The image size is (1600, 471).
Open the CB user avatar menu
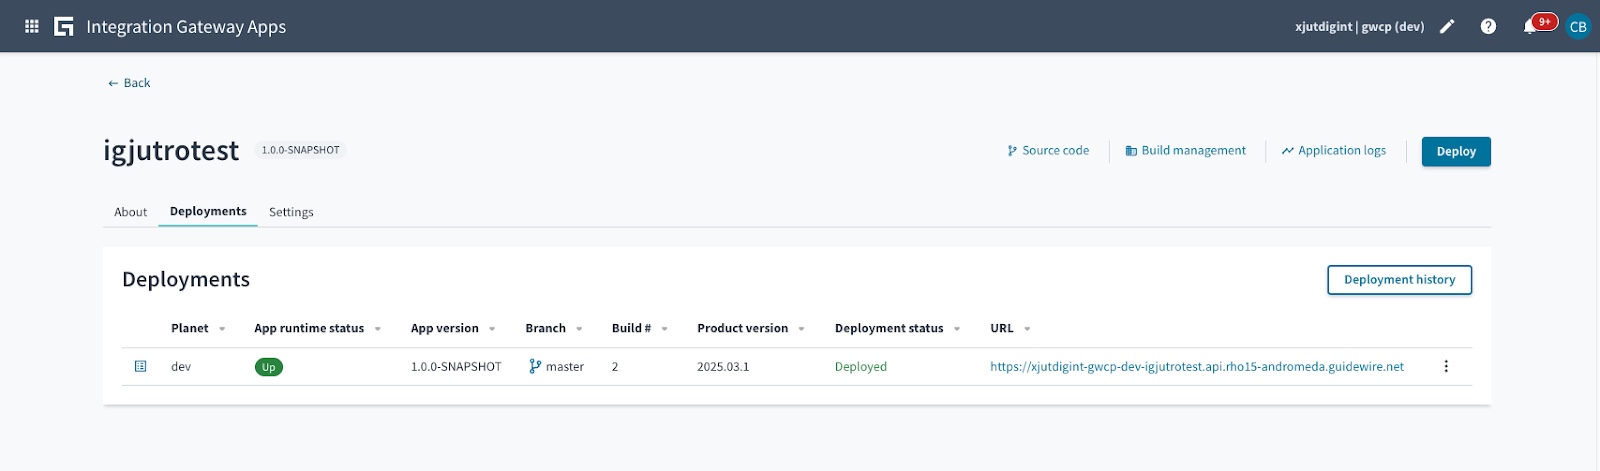(1578, 27)
